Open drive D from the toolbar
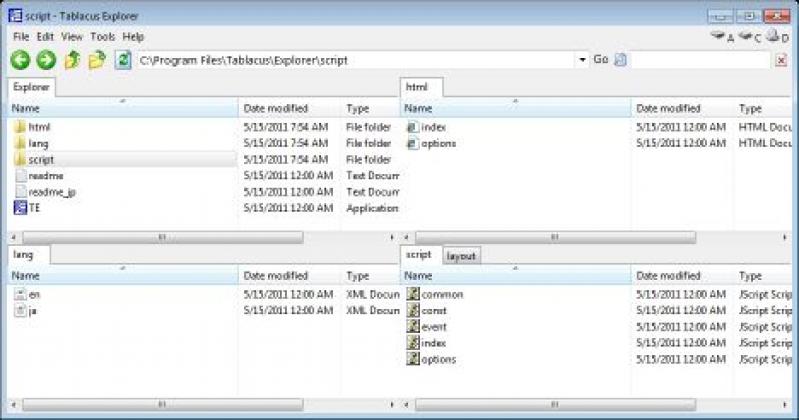799x420 pixels. [x=778, y=37]
